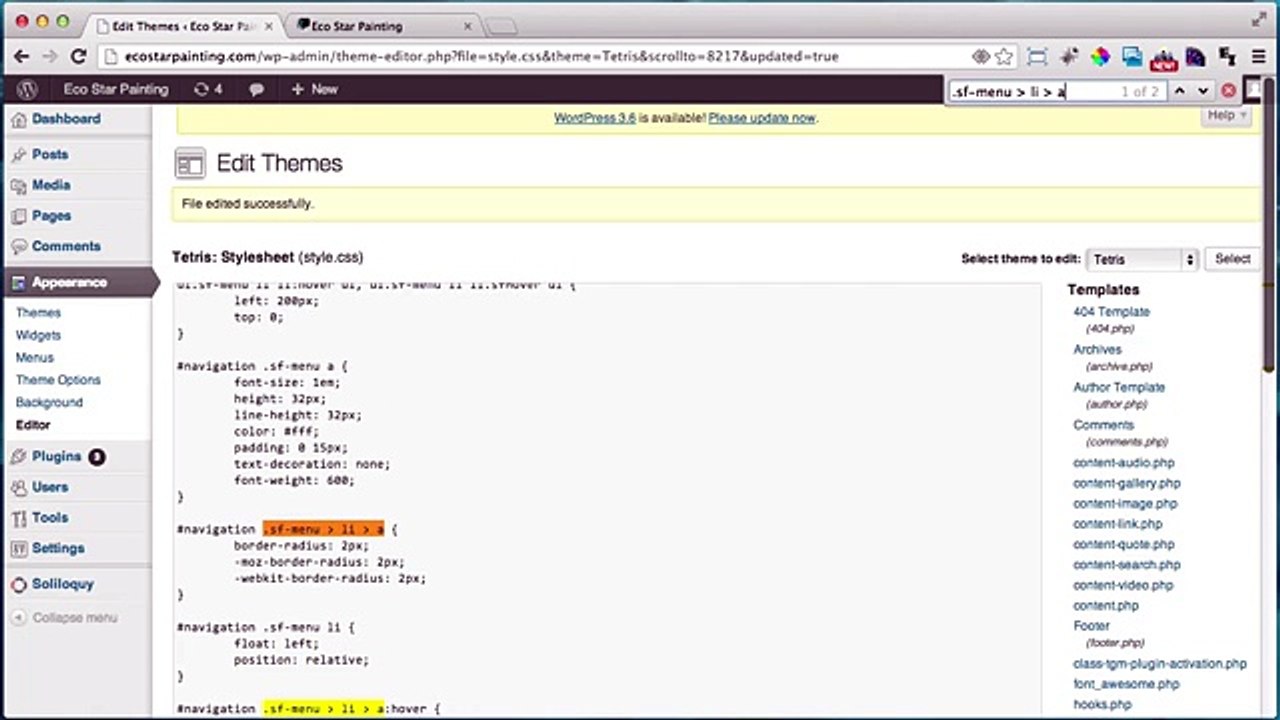Click the yellow highlighted hover selector match
Screen dimensions: 1280x720
324,708
